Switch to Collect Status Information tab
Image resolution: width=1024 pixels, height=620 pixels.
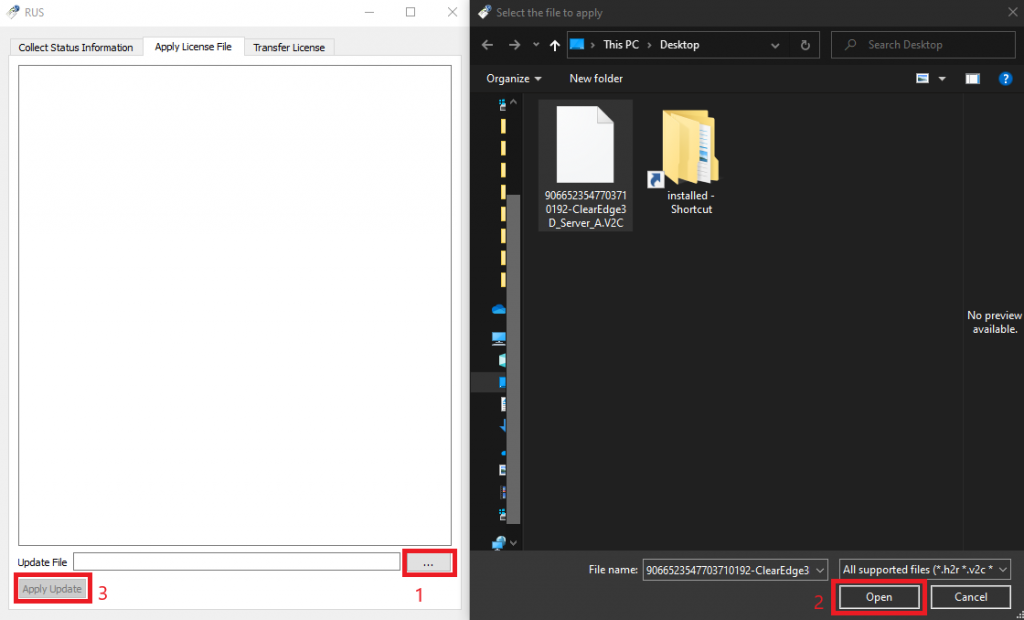pyautogui.click(x=76, y=47)
